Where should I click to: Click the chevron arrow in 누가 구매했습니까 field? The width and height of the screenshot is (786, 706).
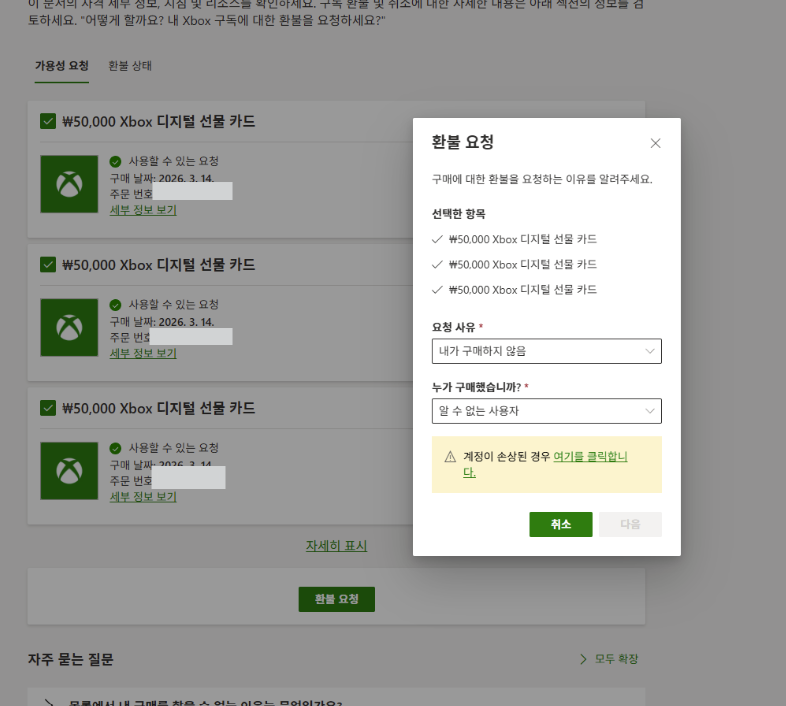pyautogui.click(x=650, y=411)
